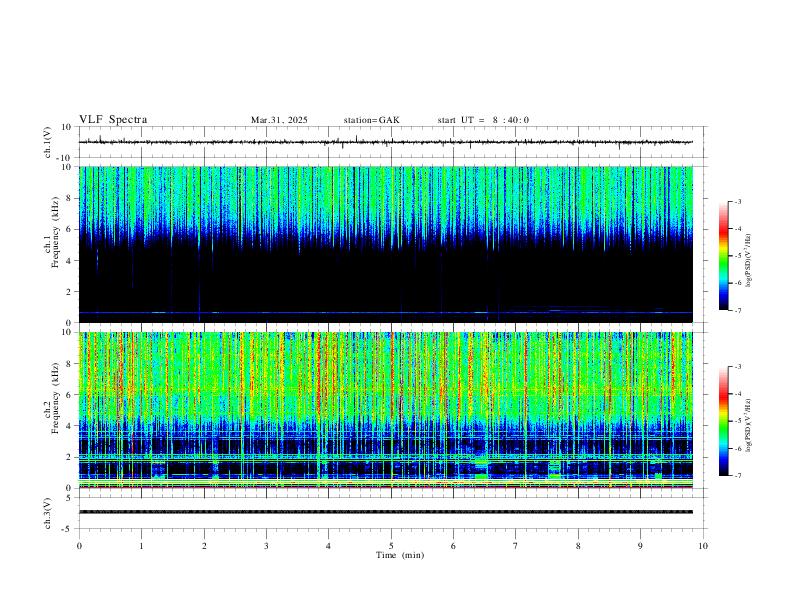Click the lower PSD color scale bar
This screenshot has width=792, height=612.
[x=723, y=421]
